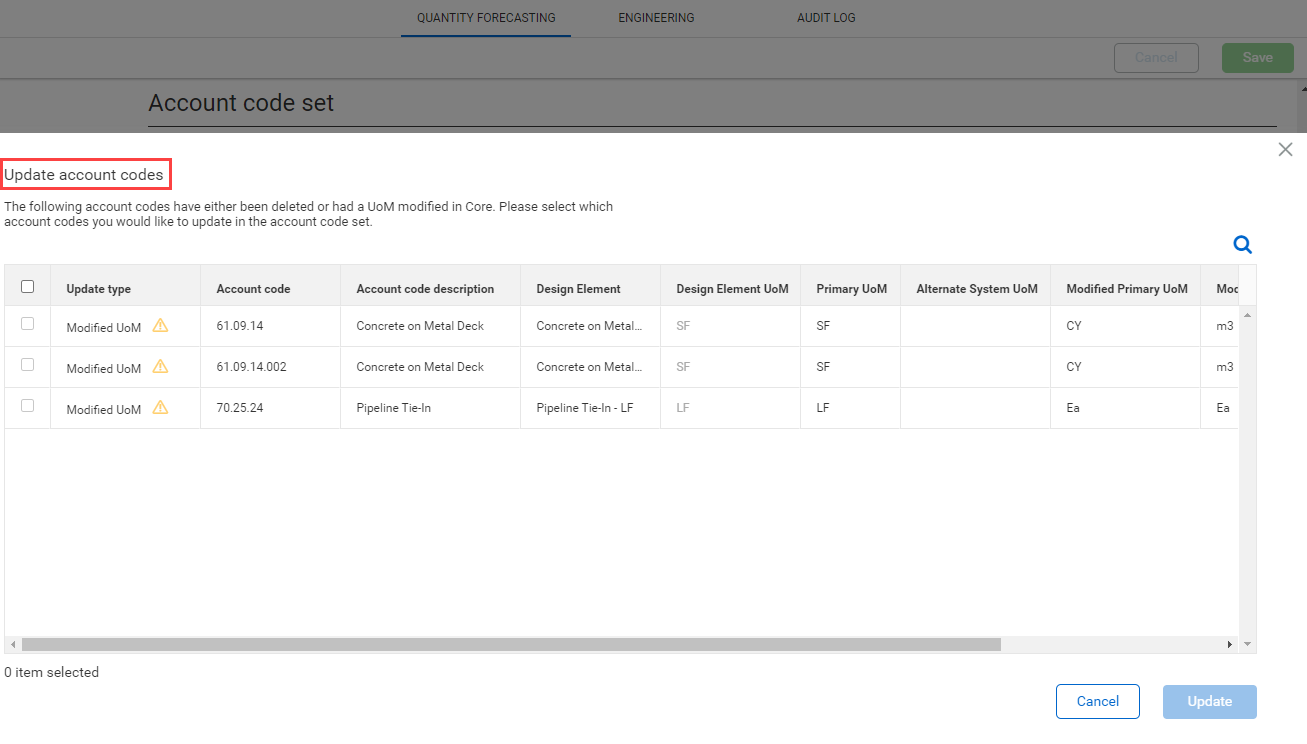Toggle the select-all checkbox in table header

[28, 287]
